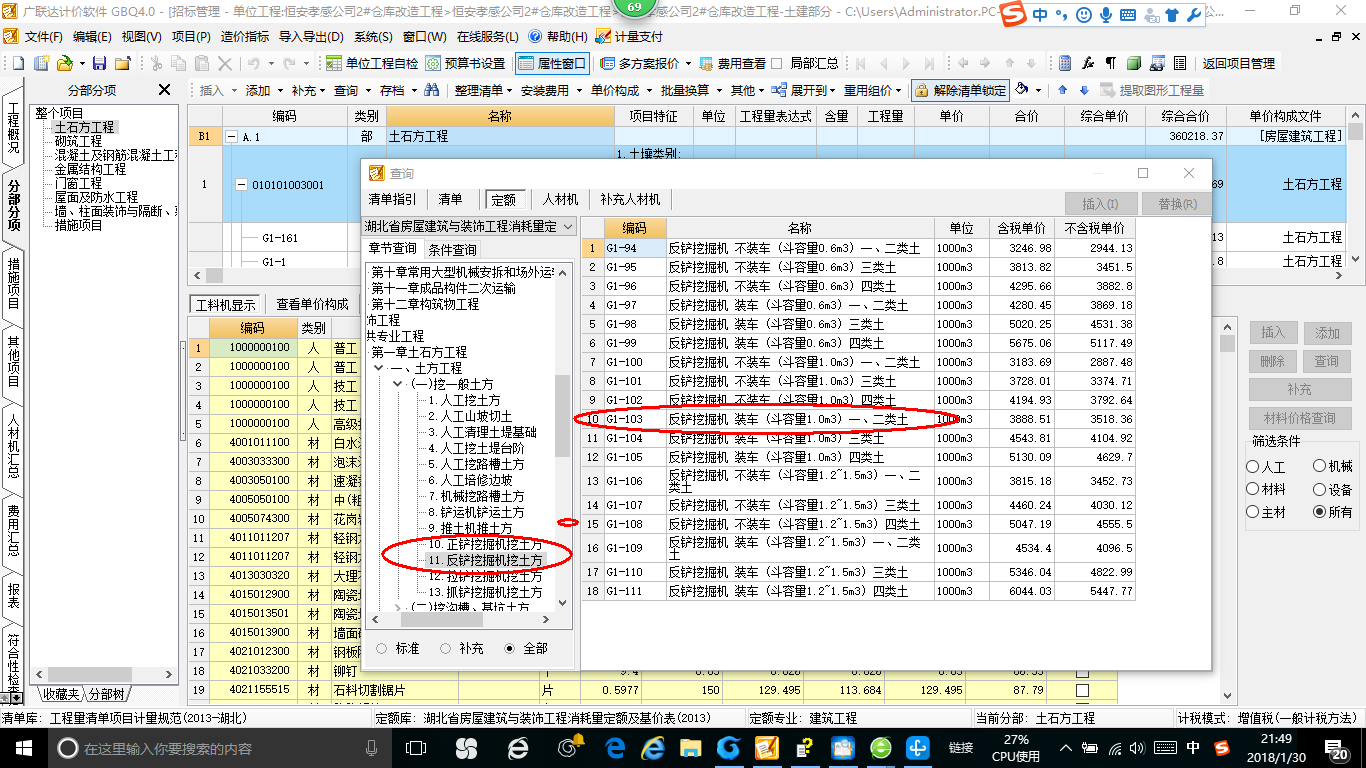The image size is (1366, 768).
Task: Switch to the 清单指引 tab
Action: [x=392, y=200]
